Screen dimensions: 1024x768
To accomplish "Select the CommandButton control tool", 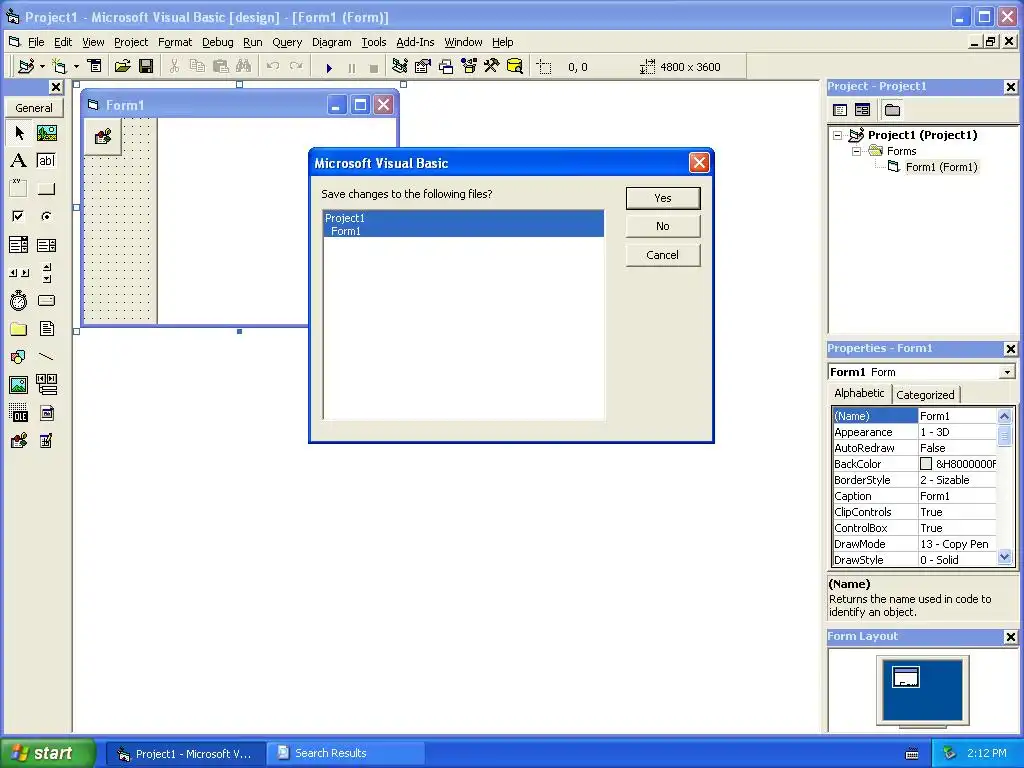I will pyautogui.click(x=46, y=189).
